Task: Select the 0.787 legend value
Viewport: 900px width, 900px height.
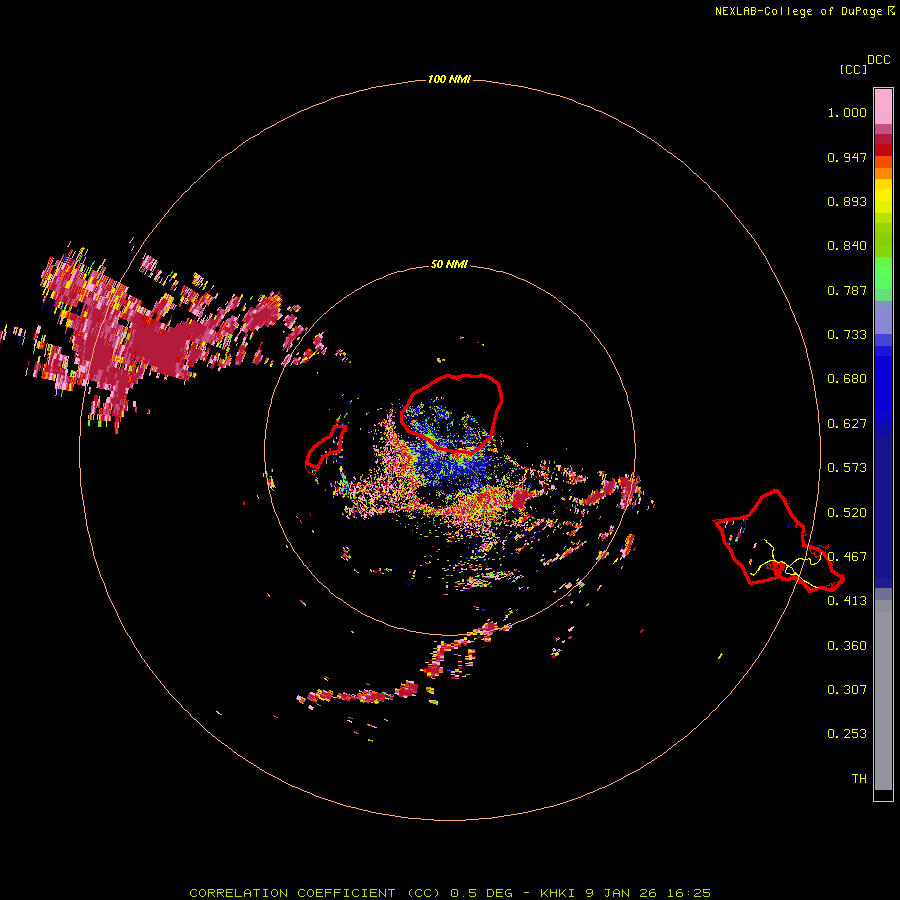Action: pos(847,290)
